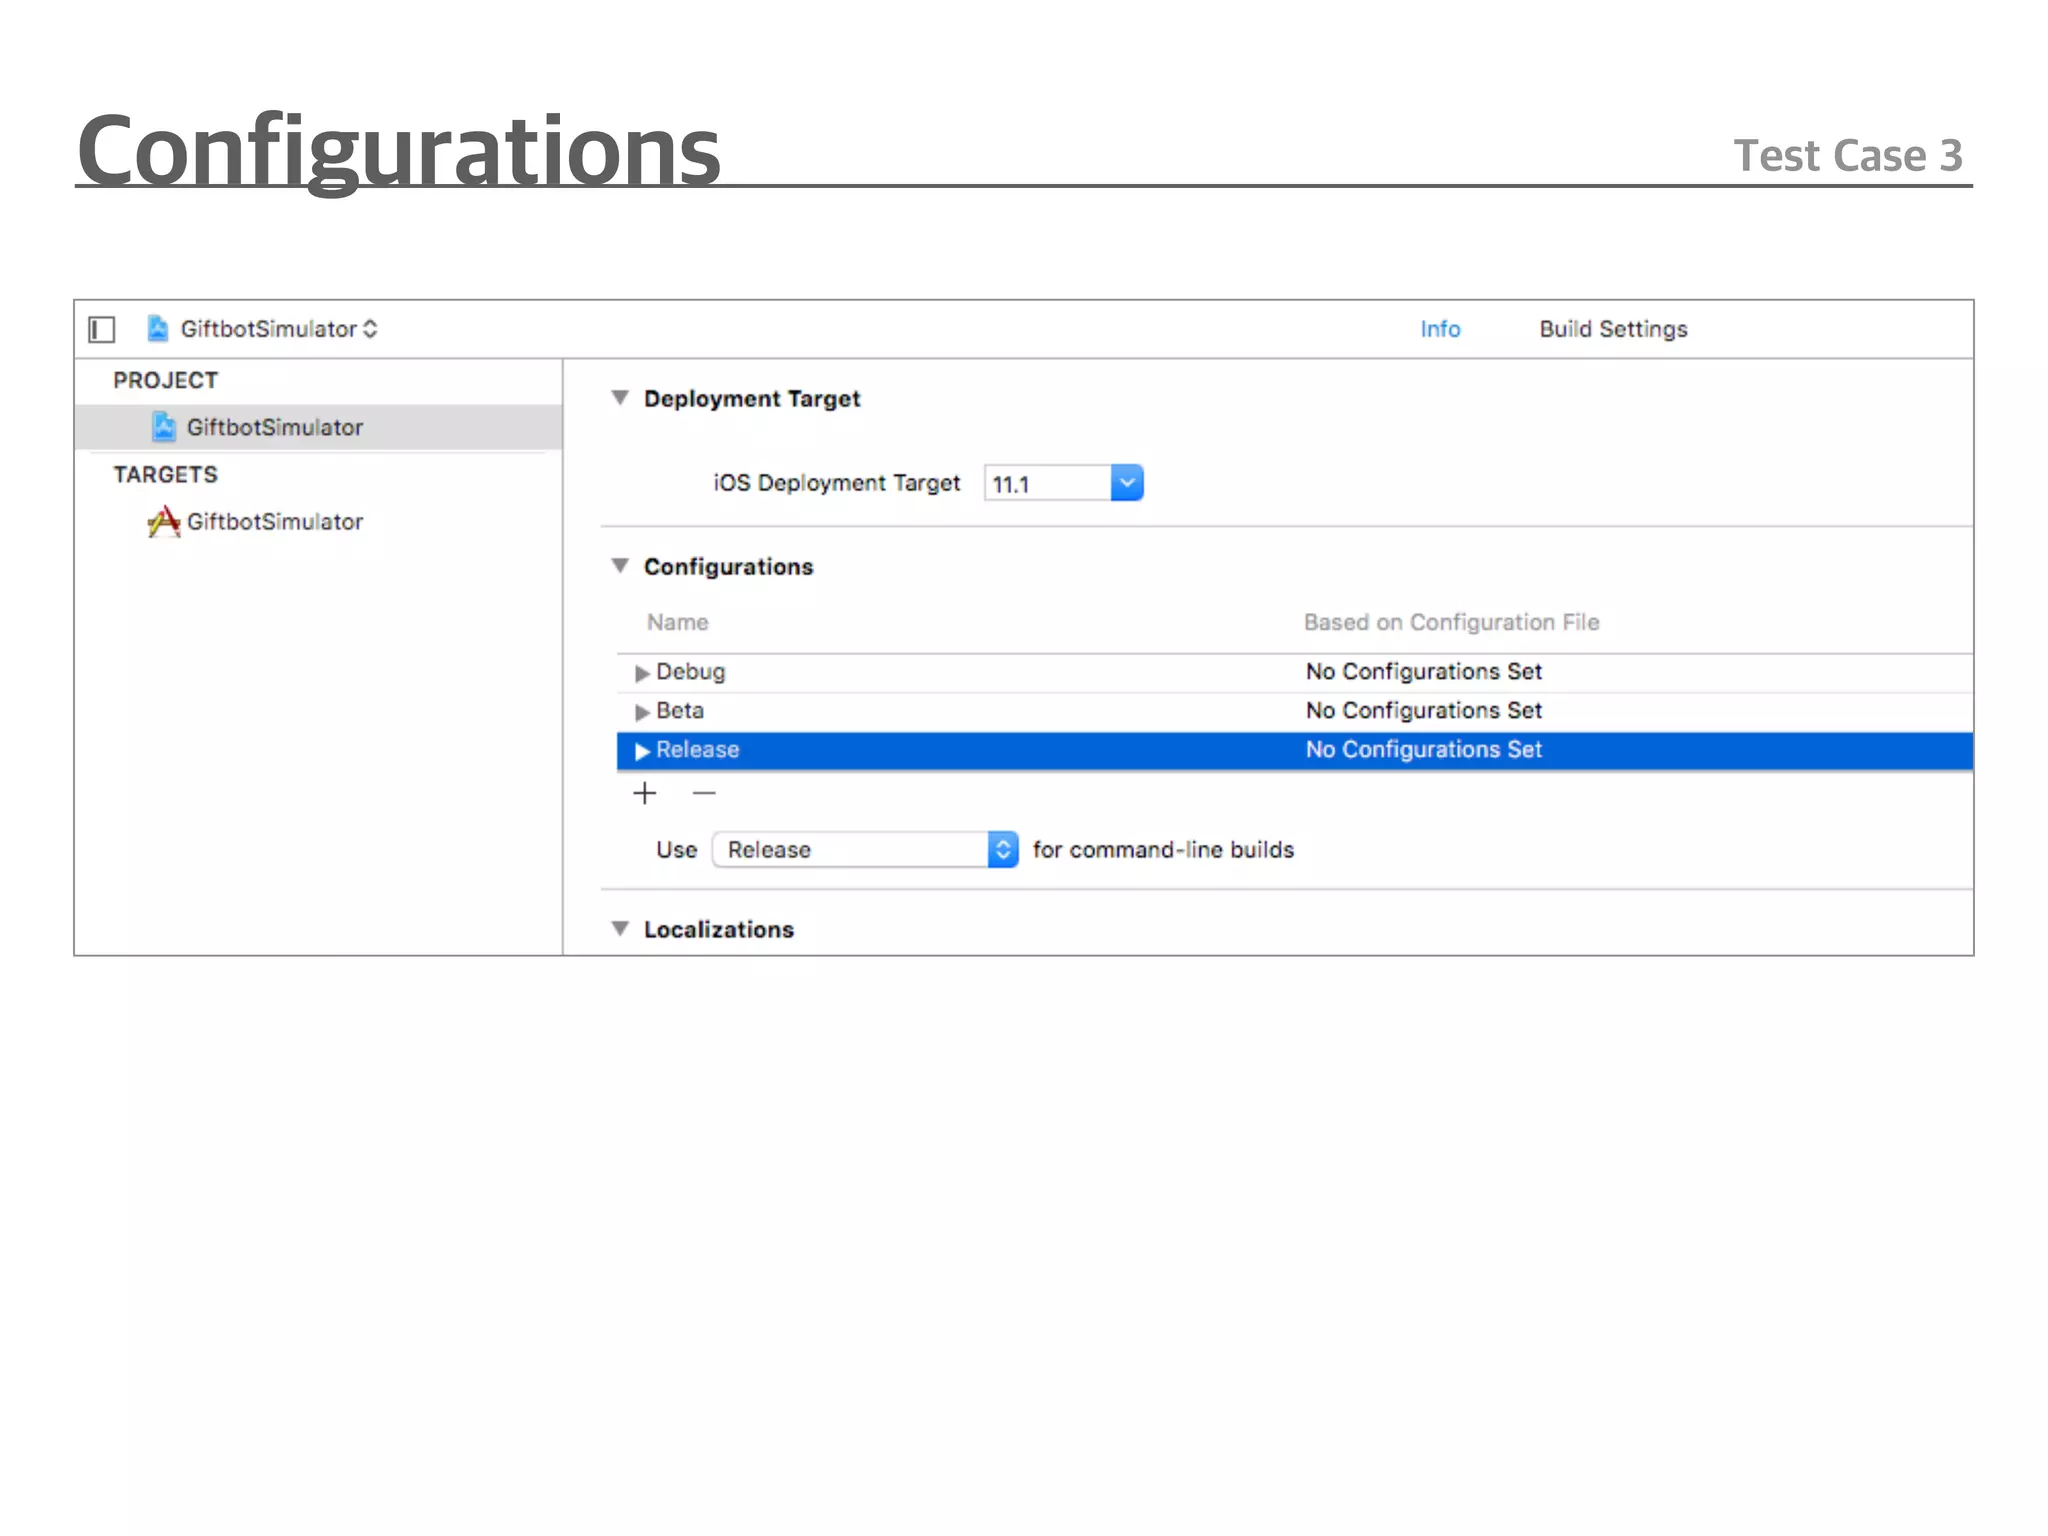Screen dimensions: 2048x1536
Task: Collapse the Deployment Target section
Action: (x=620, y=398)
